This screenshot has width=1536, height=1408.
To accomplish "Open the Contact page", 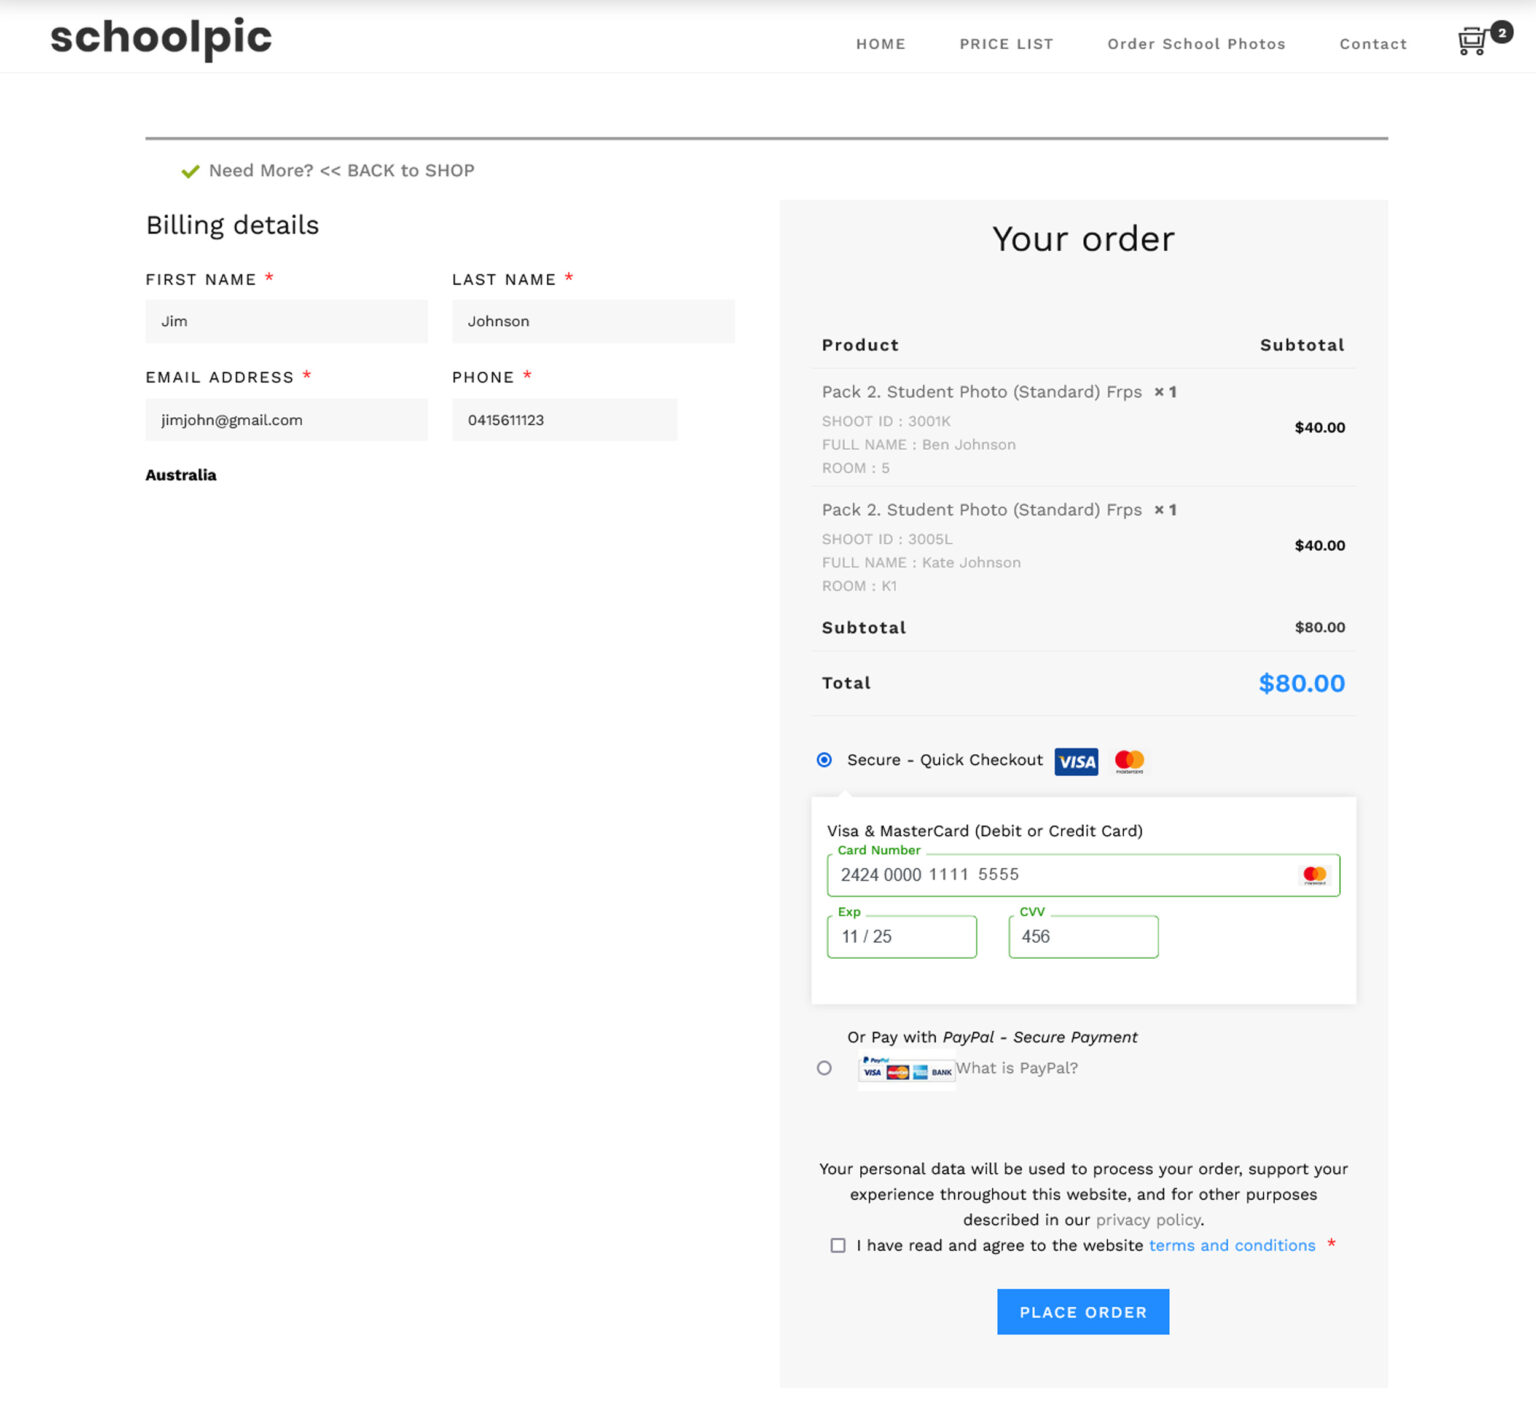I will [x=1373, y=44].
